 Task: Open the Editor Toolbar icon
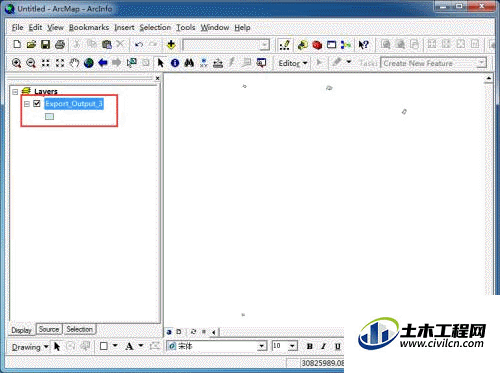tap(284, 45)
